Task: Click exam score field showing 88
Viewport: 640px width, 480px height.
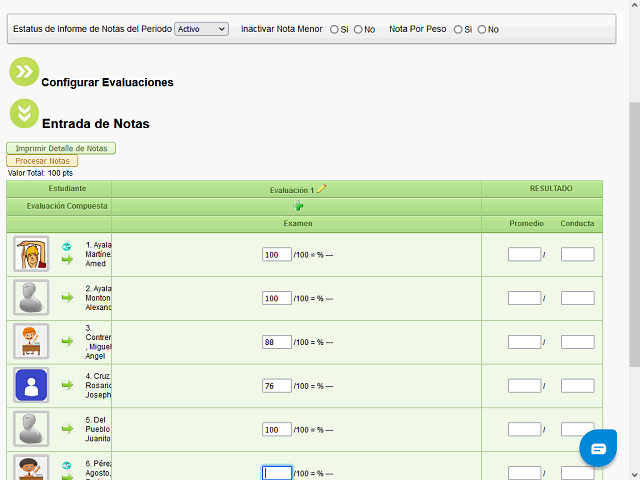Action: click(277, 342)
